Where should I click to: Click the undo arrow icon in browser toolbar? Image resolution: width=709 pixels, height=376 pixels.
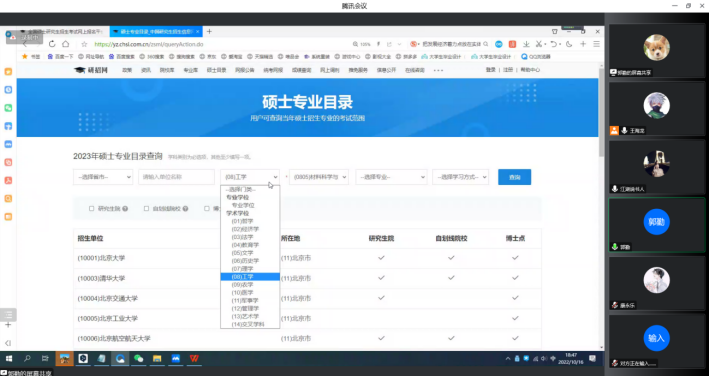click(x=553, y=44)
